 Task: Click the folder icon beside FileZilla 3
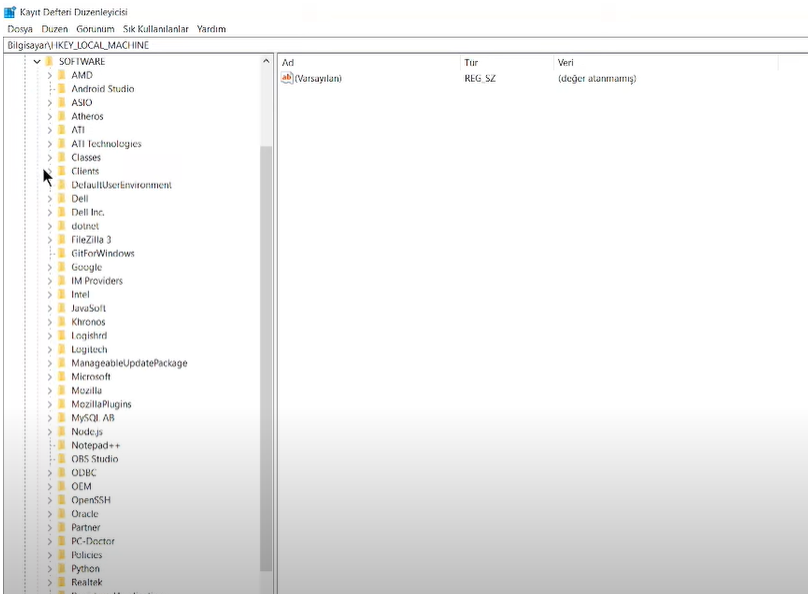(61, 240)
